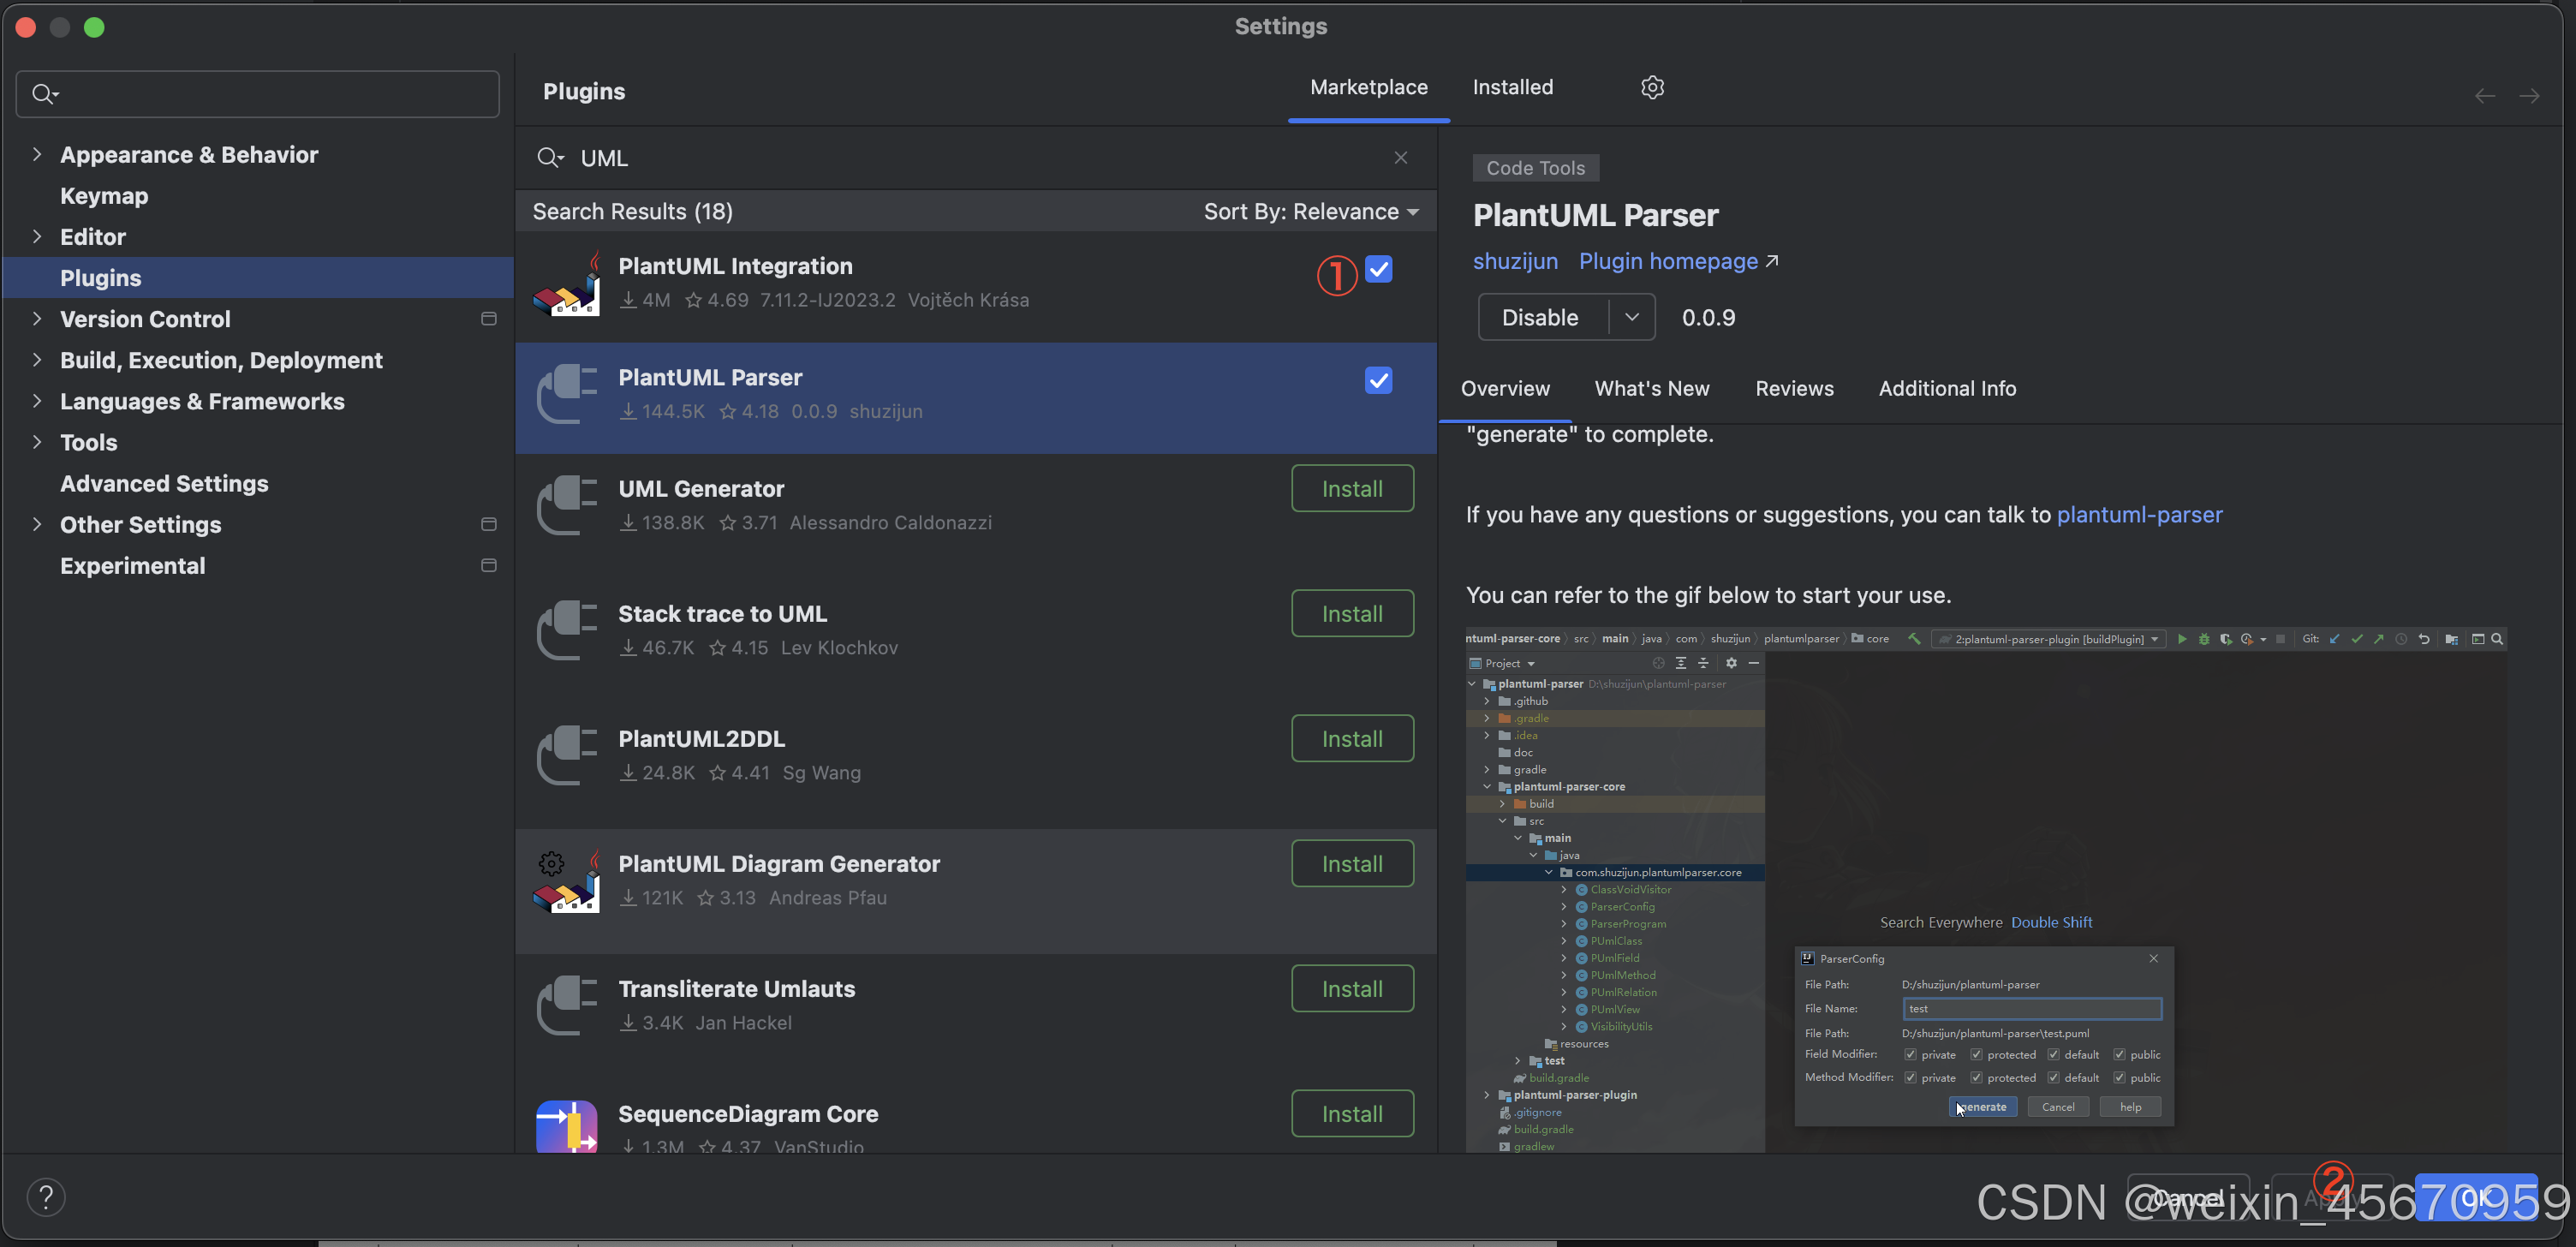Clear the UML search with X icon

click(1400, 158)
